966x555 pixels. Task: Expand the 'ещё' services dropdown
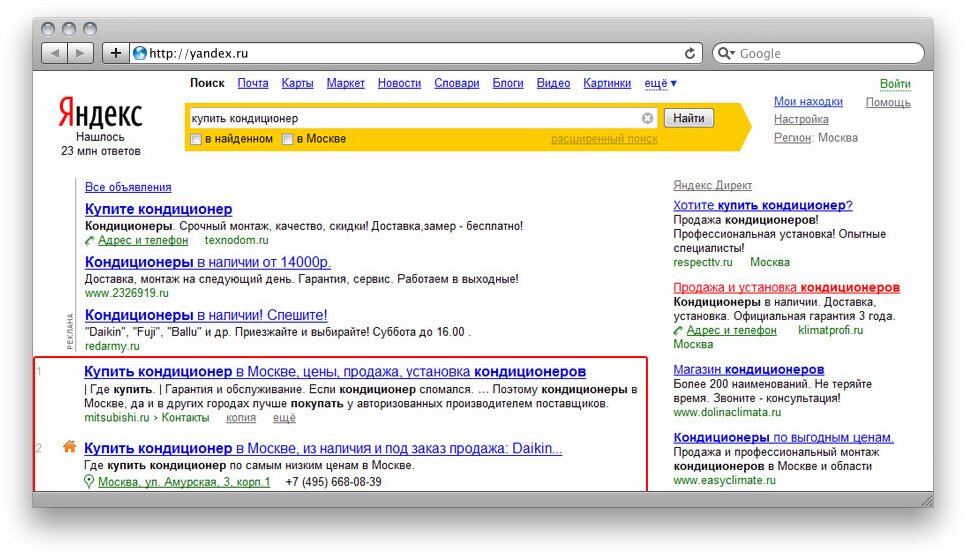[660, 83]
